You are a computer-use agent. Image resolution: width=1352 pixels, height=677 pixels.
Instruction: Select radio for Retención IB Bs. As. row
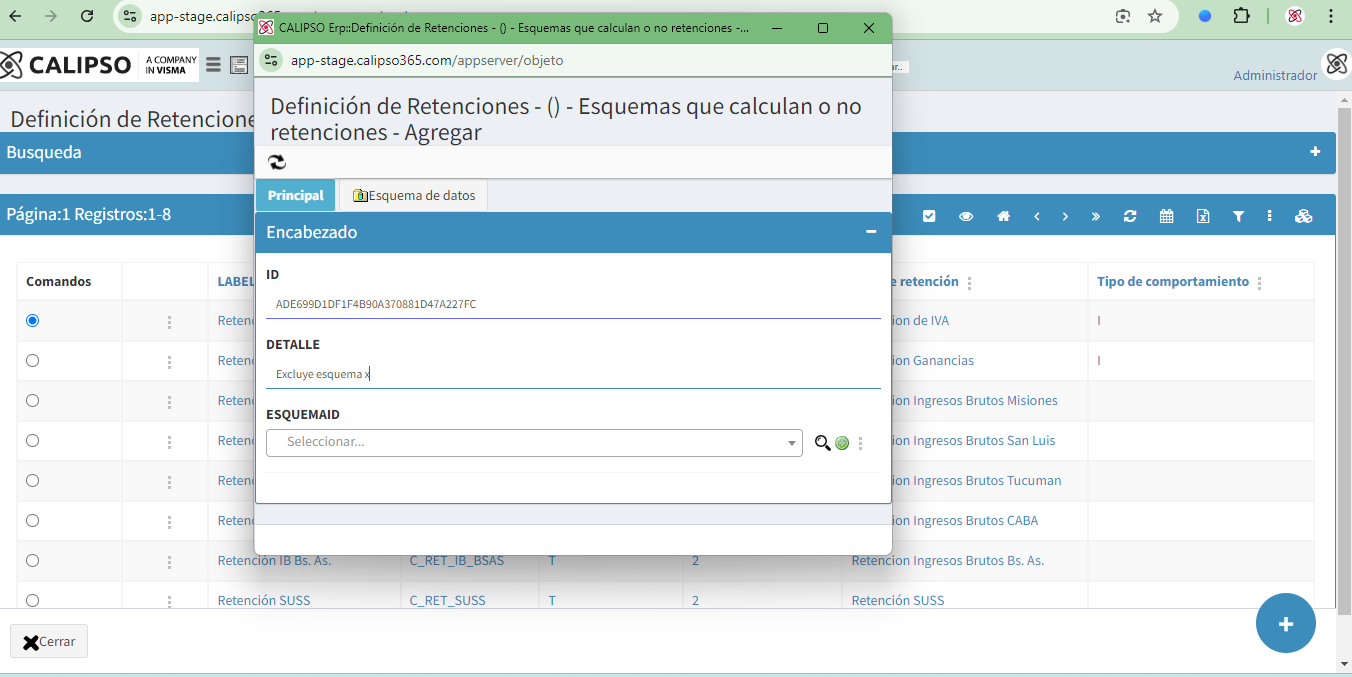pyautogui.click(x=33, y=560)
